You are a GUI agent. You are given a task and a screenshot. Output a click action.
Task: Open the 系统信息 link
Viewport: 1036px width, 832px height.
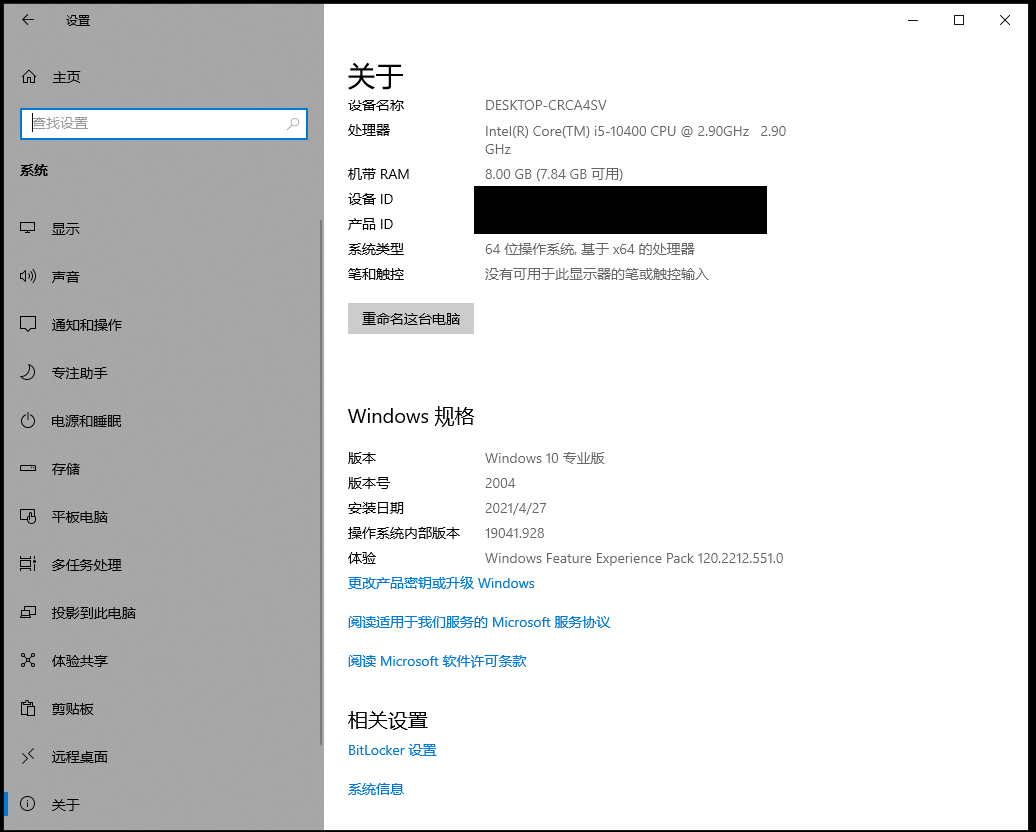375,790
